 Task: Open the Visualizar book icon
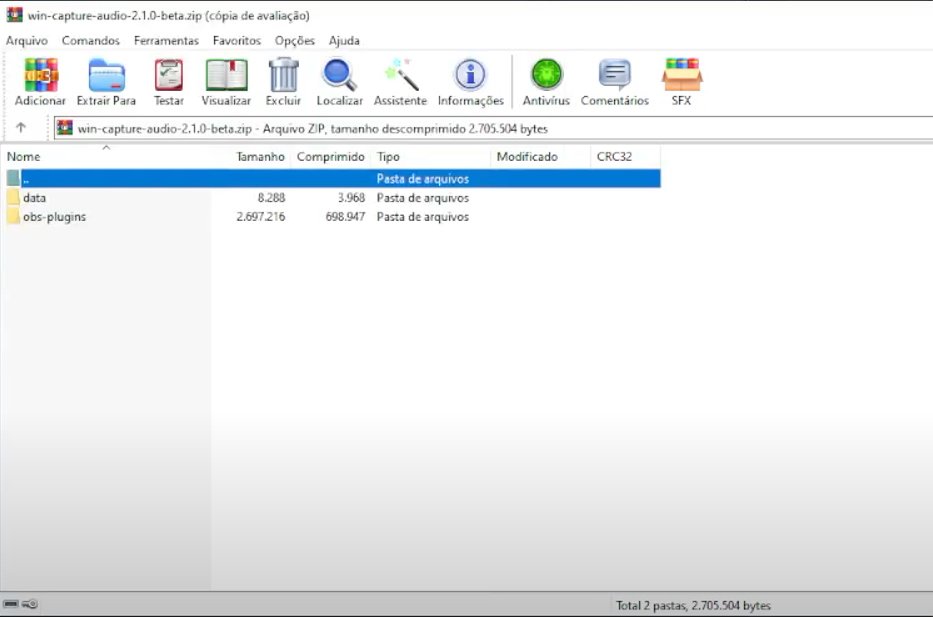pyautogui.click(x=226, y=75)
